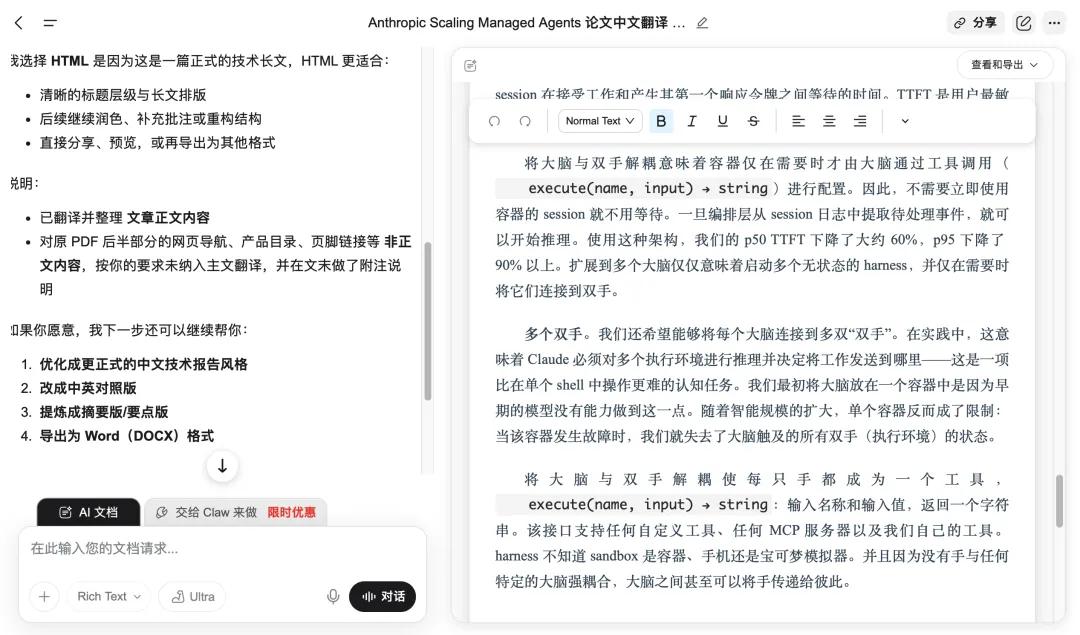Image resolution: width=1080 pixels, height=635 pixels.
Task: Click suggestion 提炼成摘要版/要点版
Action: click(x=103, y=412)
